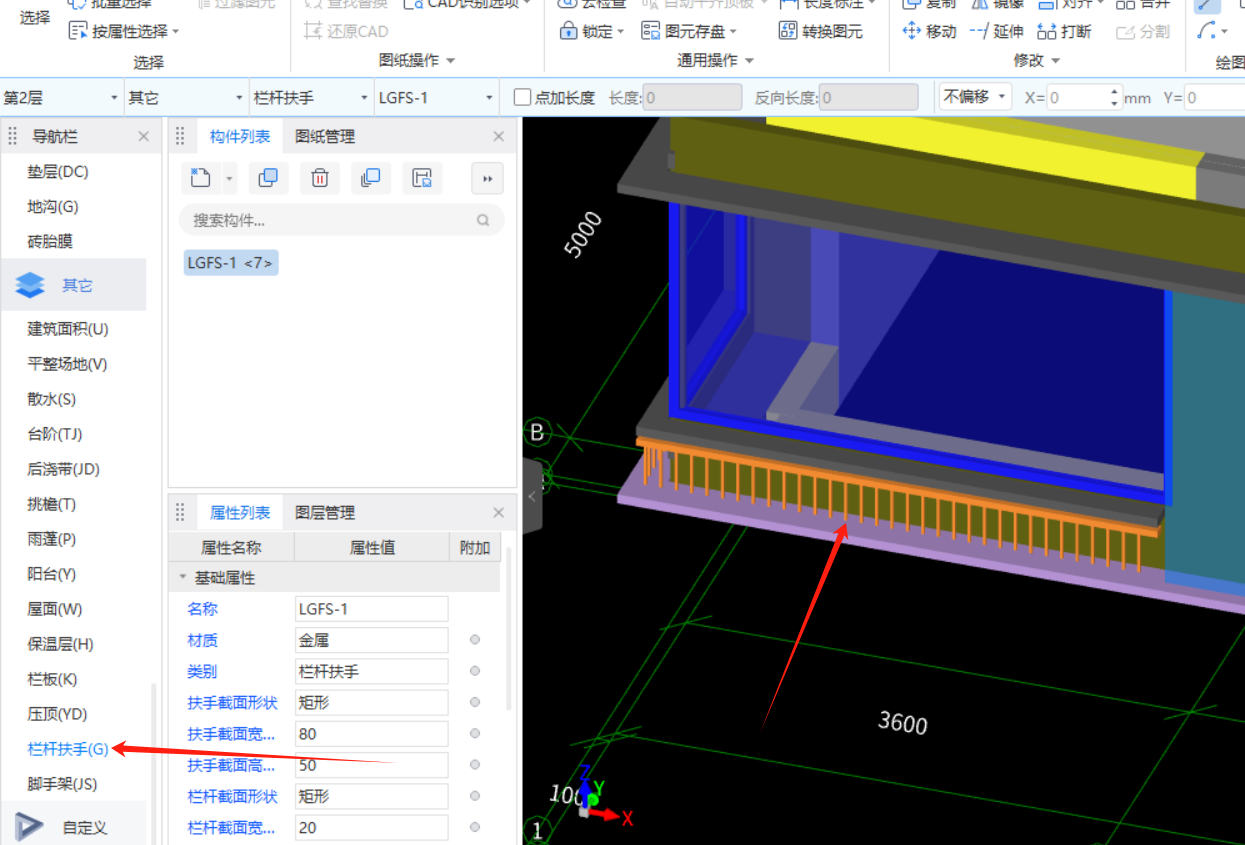The height and width of the screenshot is (845, 1245).
Task: Close the 属性列表 panel
Action: point(499,513)
